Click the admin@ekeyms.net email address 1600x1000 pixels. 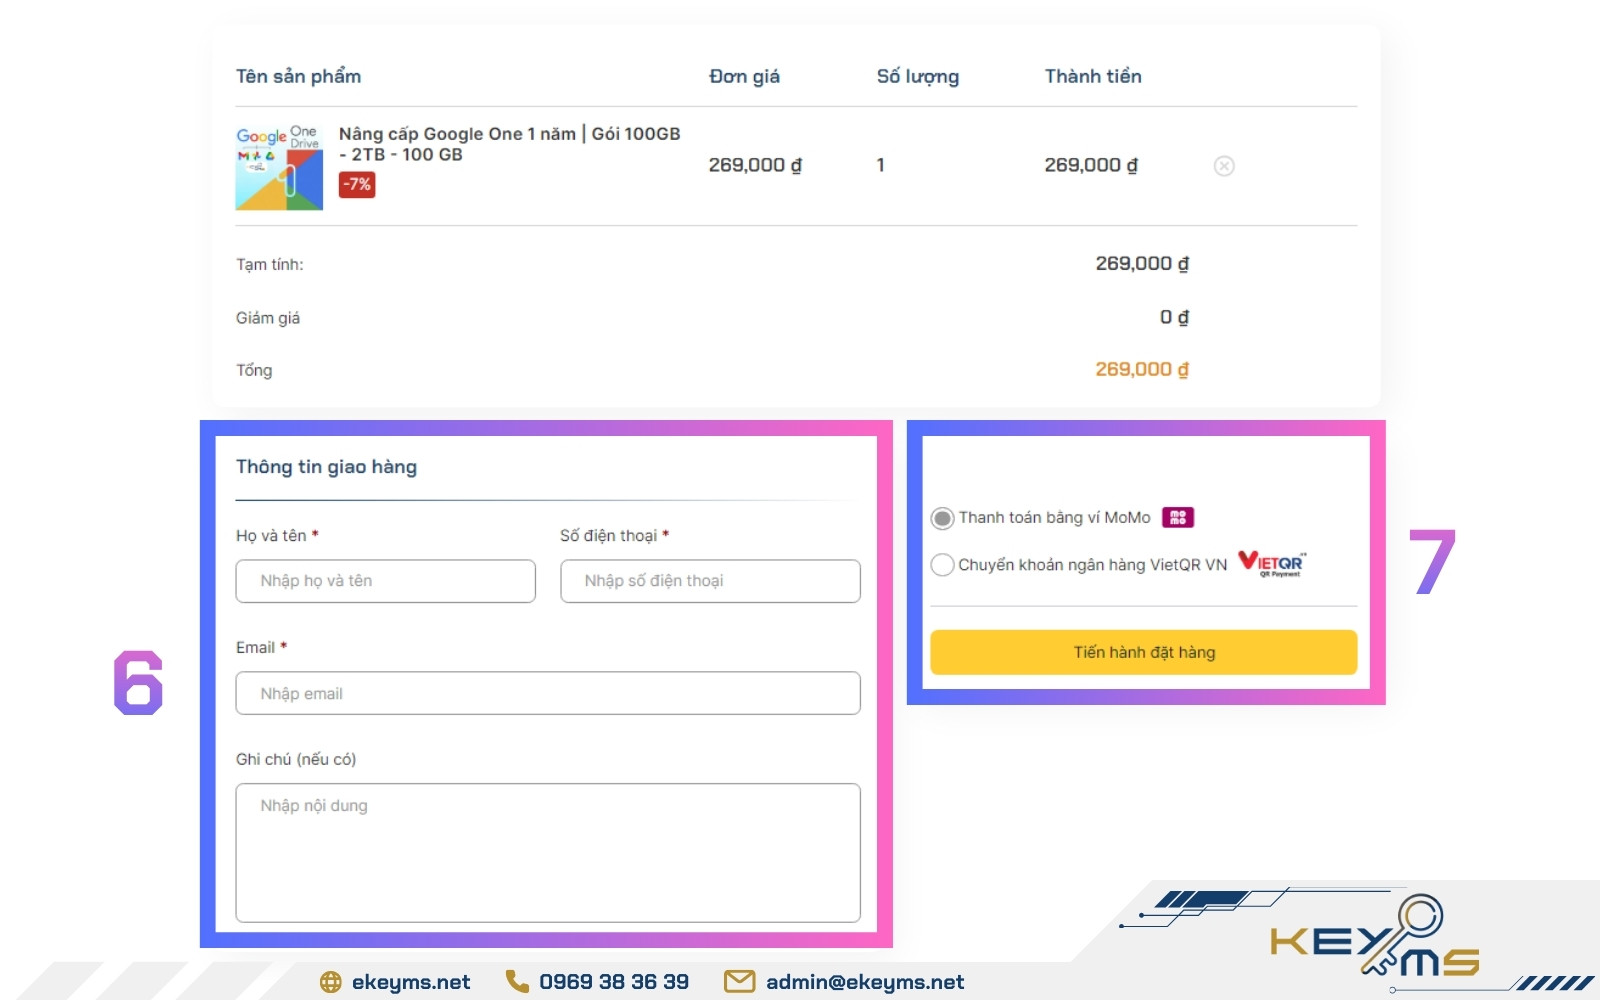tap(864, 982)
